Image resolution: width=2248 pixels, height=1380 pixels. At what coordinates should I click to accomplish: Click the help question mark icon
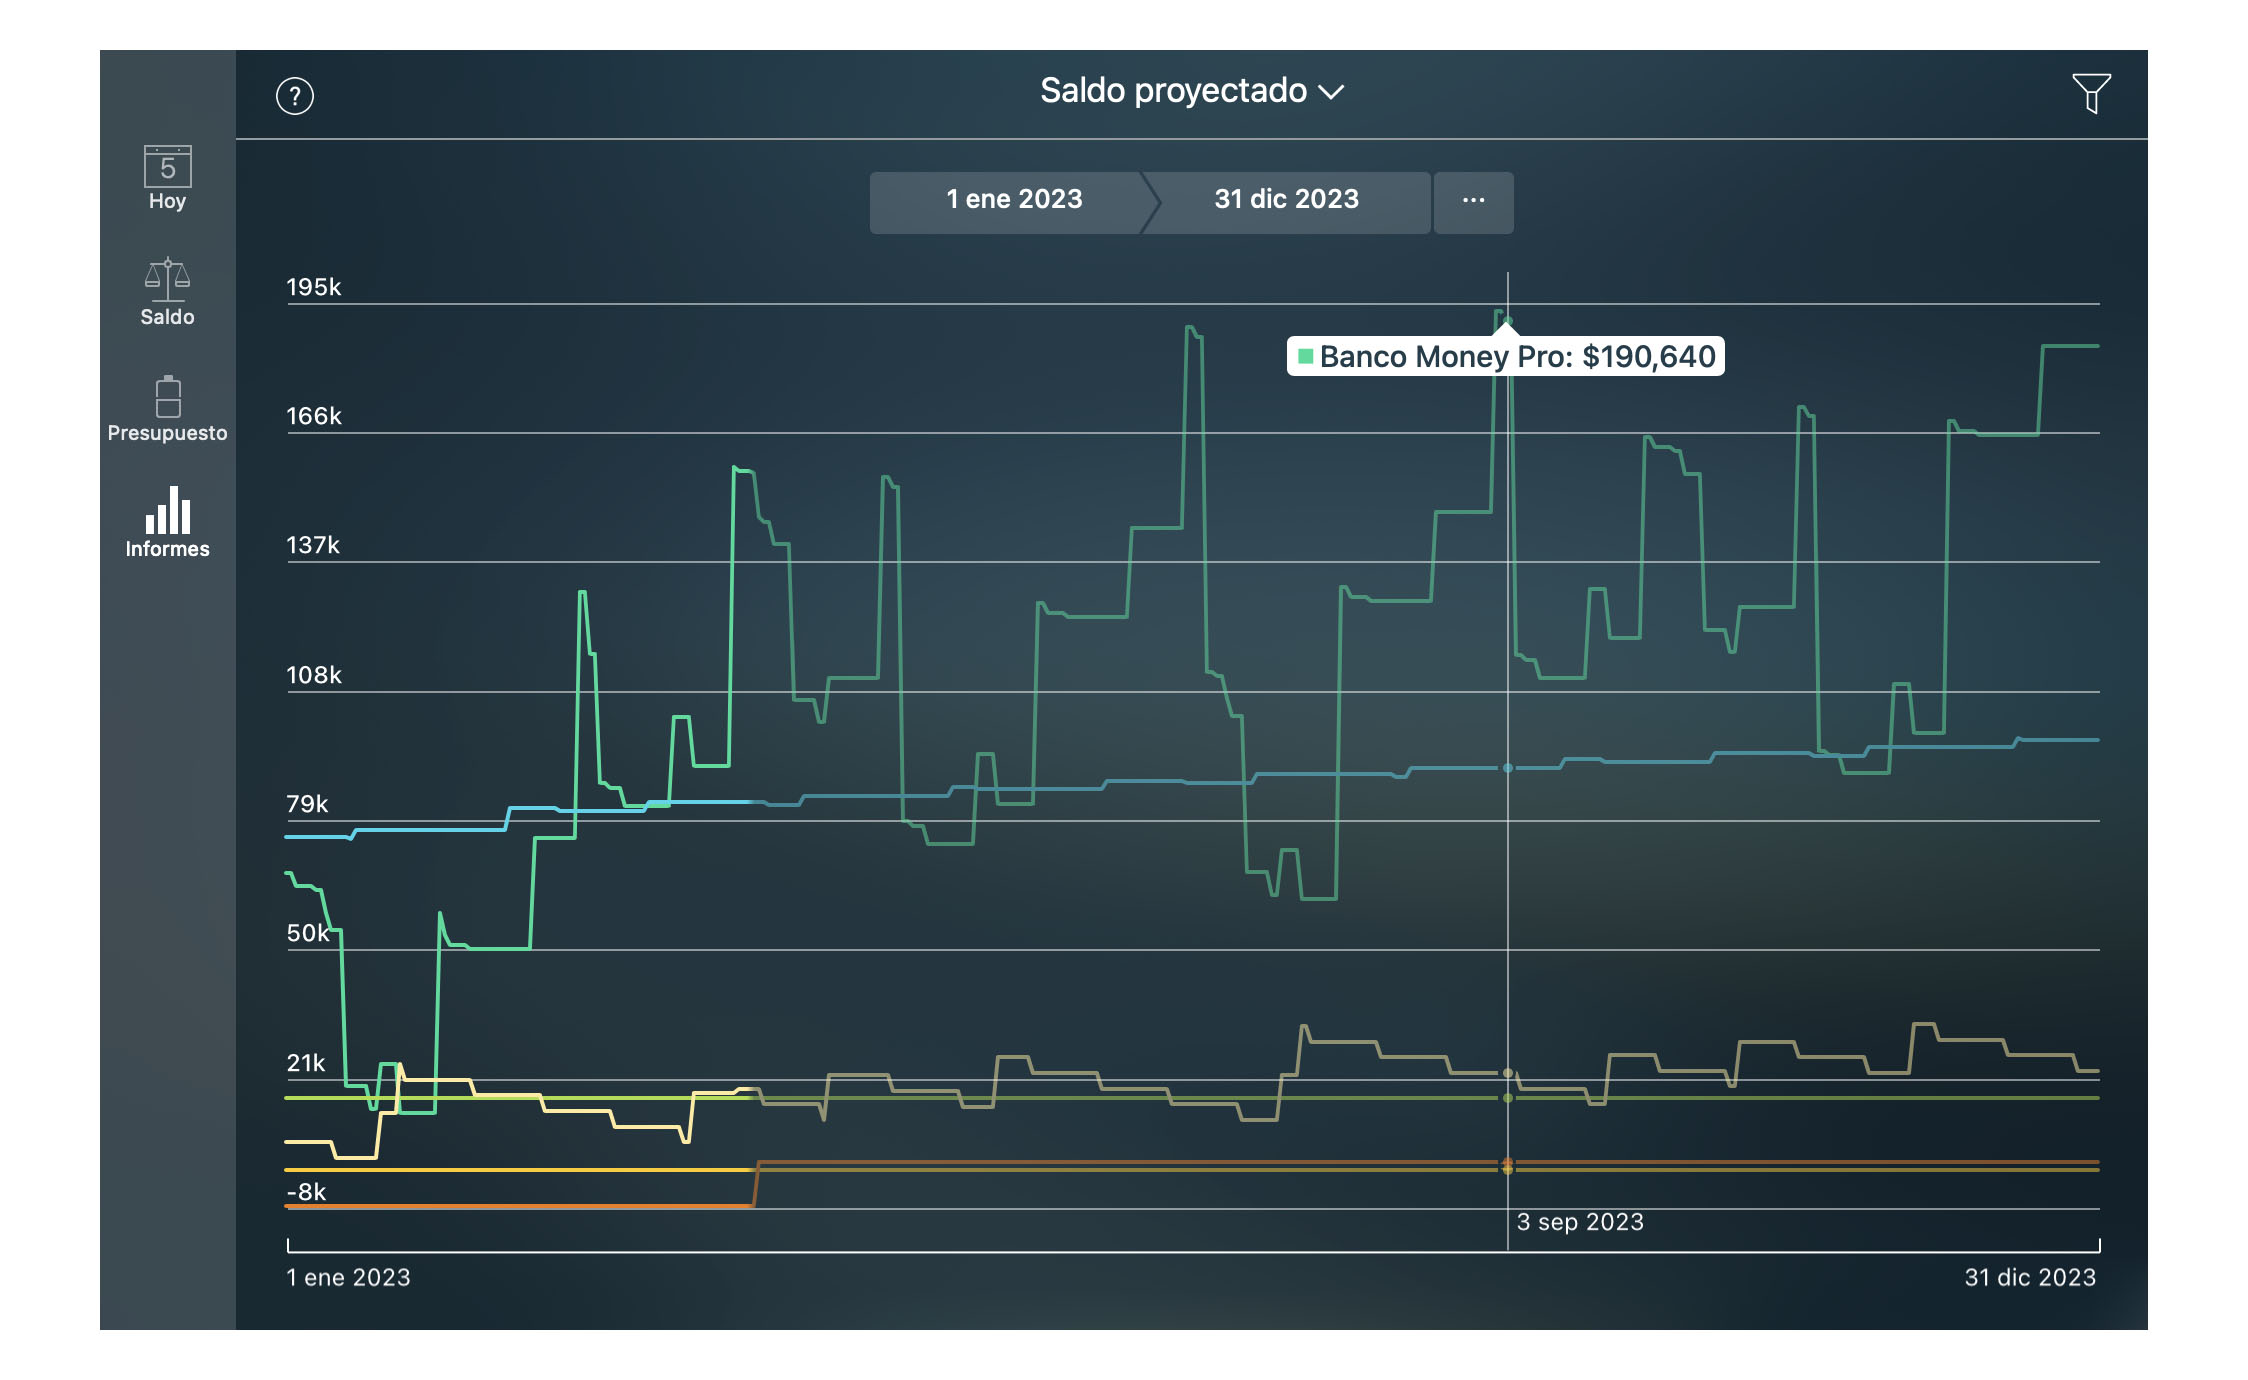tap(295, 95)
